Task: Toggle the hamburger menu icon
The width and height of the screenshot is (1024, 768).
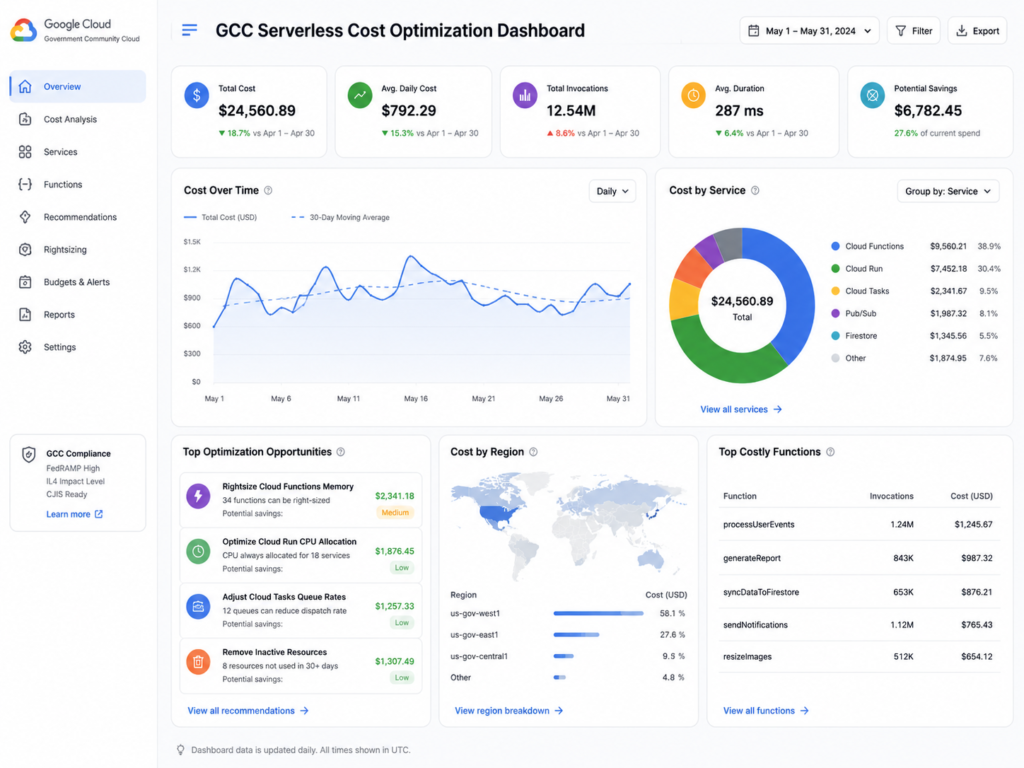Action: 189,30
